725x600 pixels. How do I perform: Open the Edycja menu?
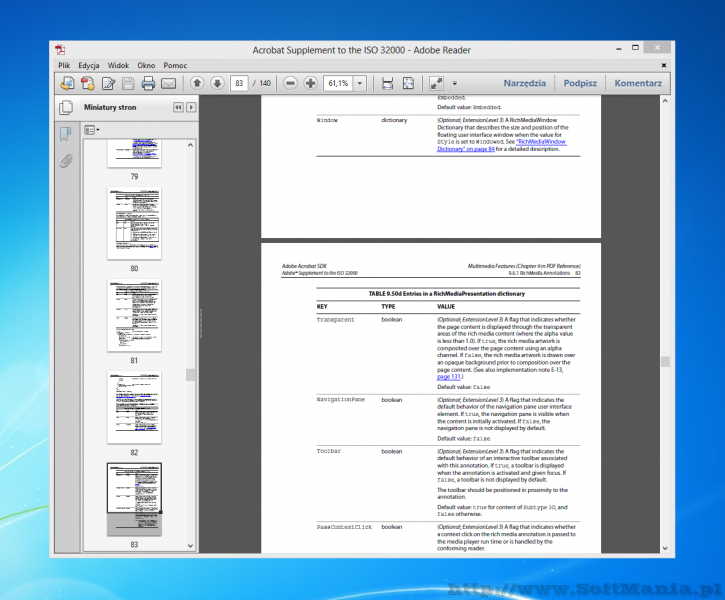coord(89,65)
